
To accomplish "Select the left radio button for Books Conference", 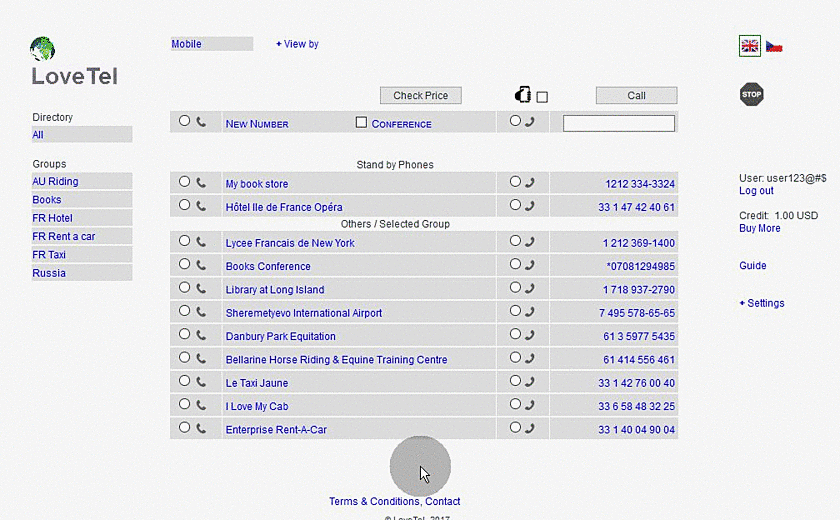I will [x=184, y=265].
